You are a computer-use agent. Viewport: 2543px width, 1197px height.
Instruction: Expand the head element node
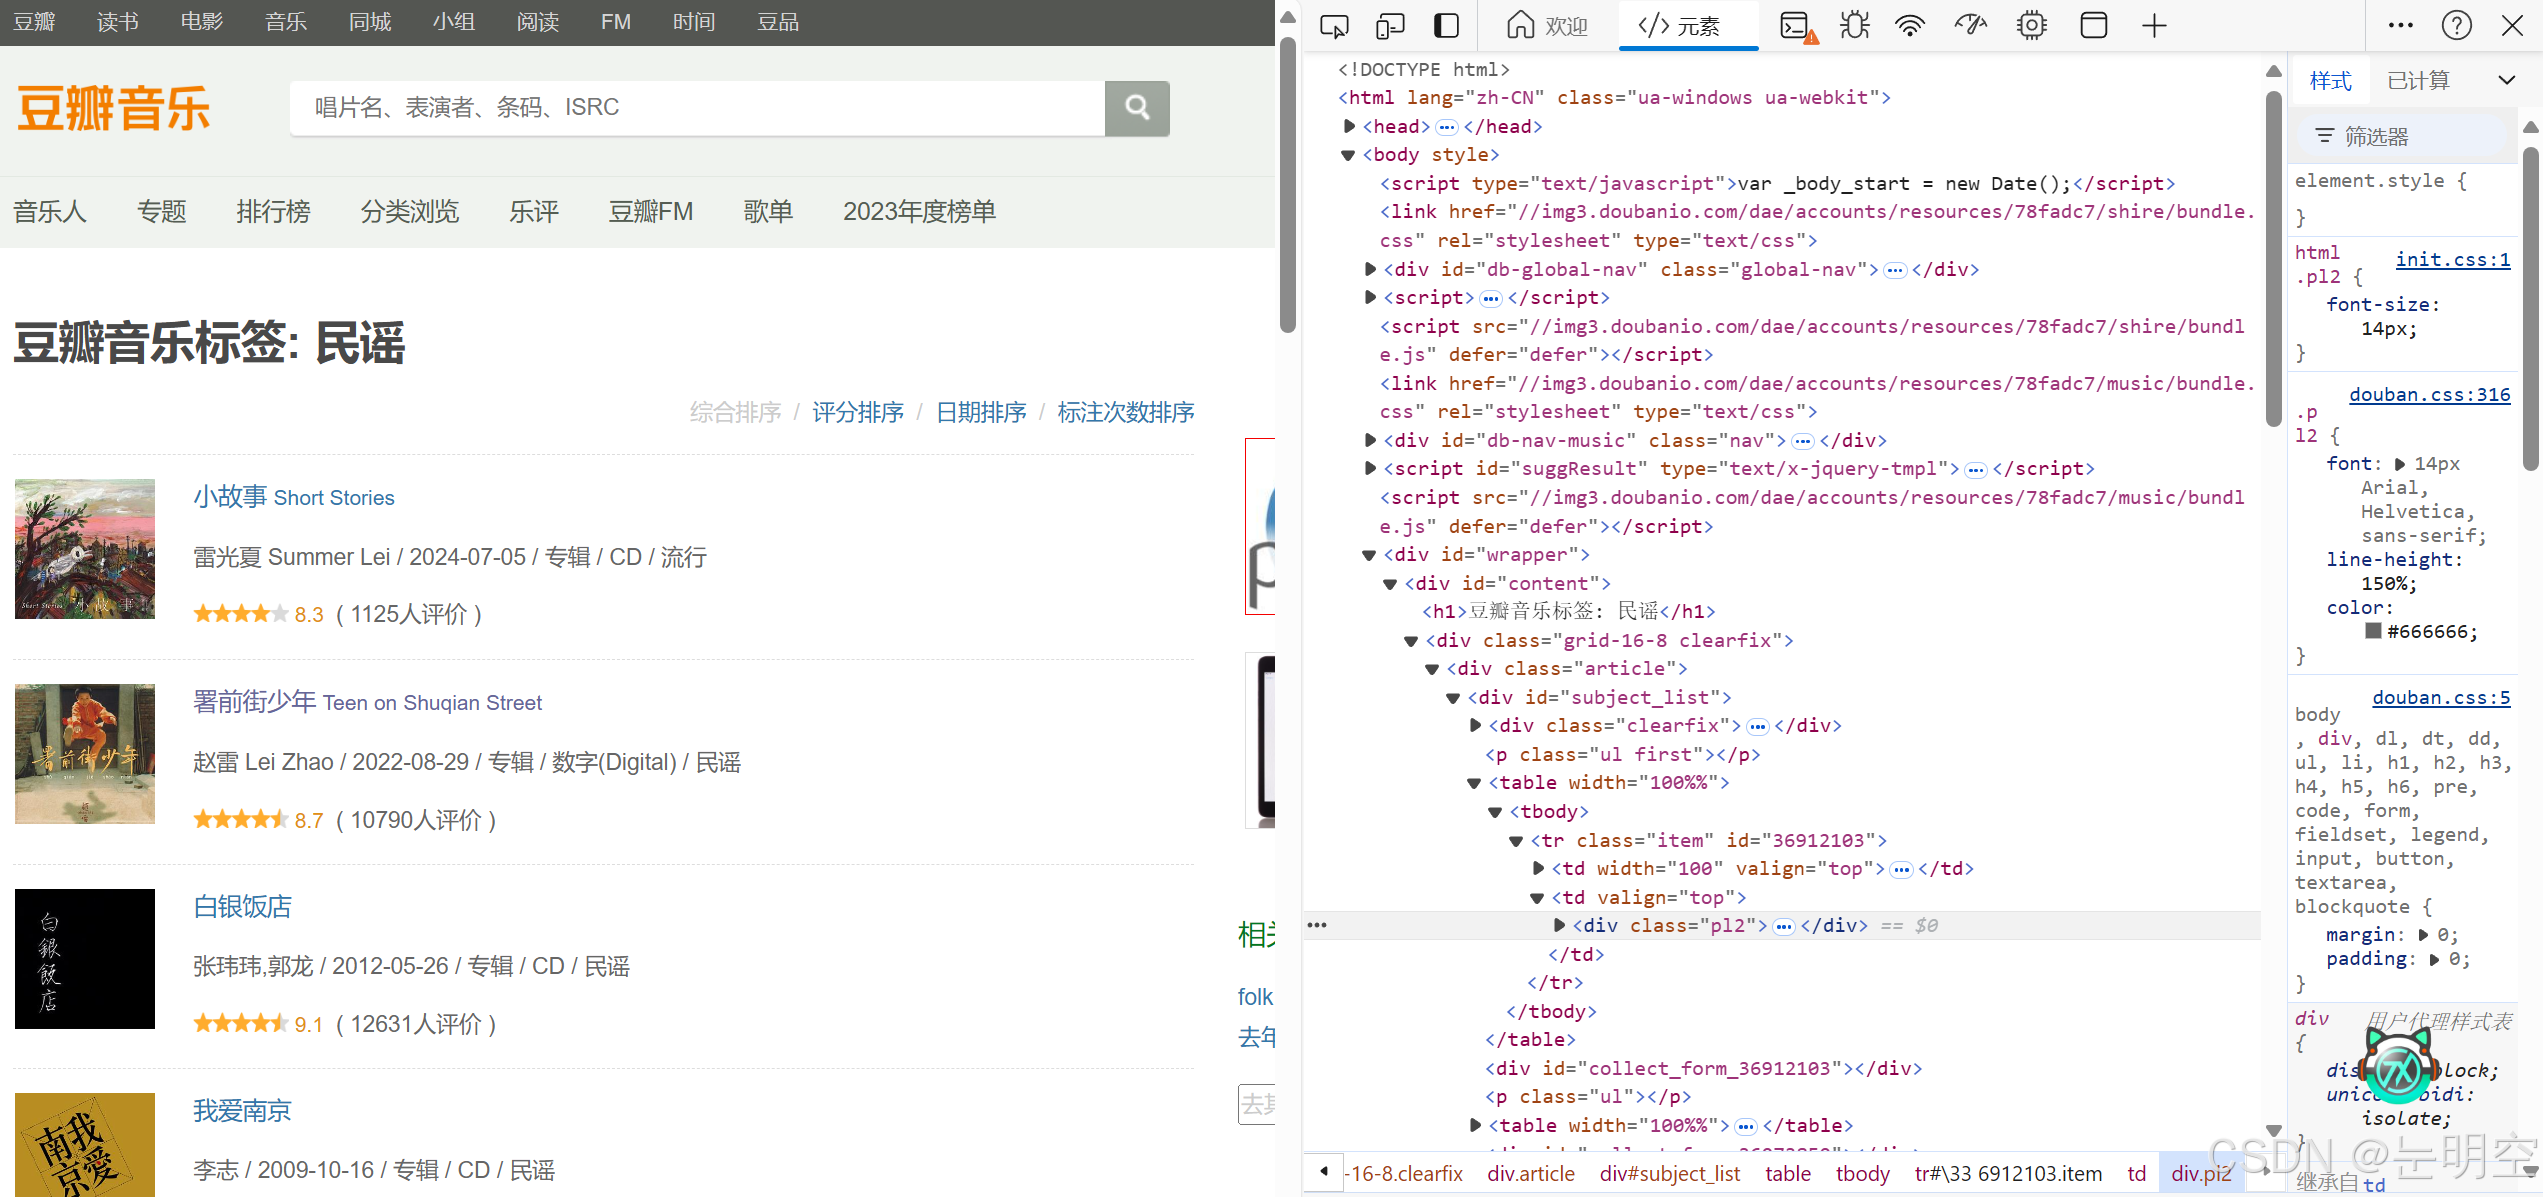click(1349, 126)
